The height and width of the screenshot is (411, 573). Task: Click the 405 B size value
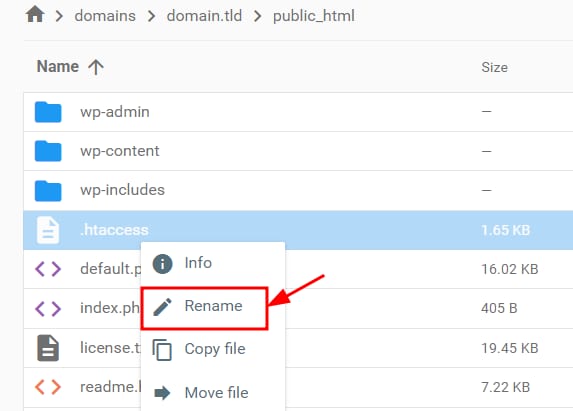tap(499, 308)
